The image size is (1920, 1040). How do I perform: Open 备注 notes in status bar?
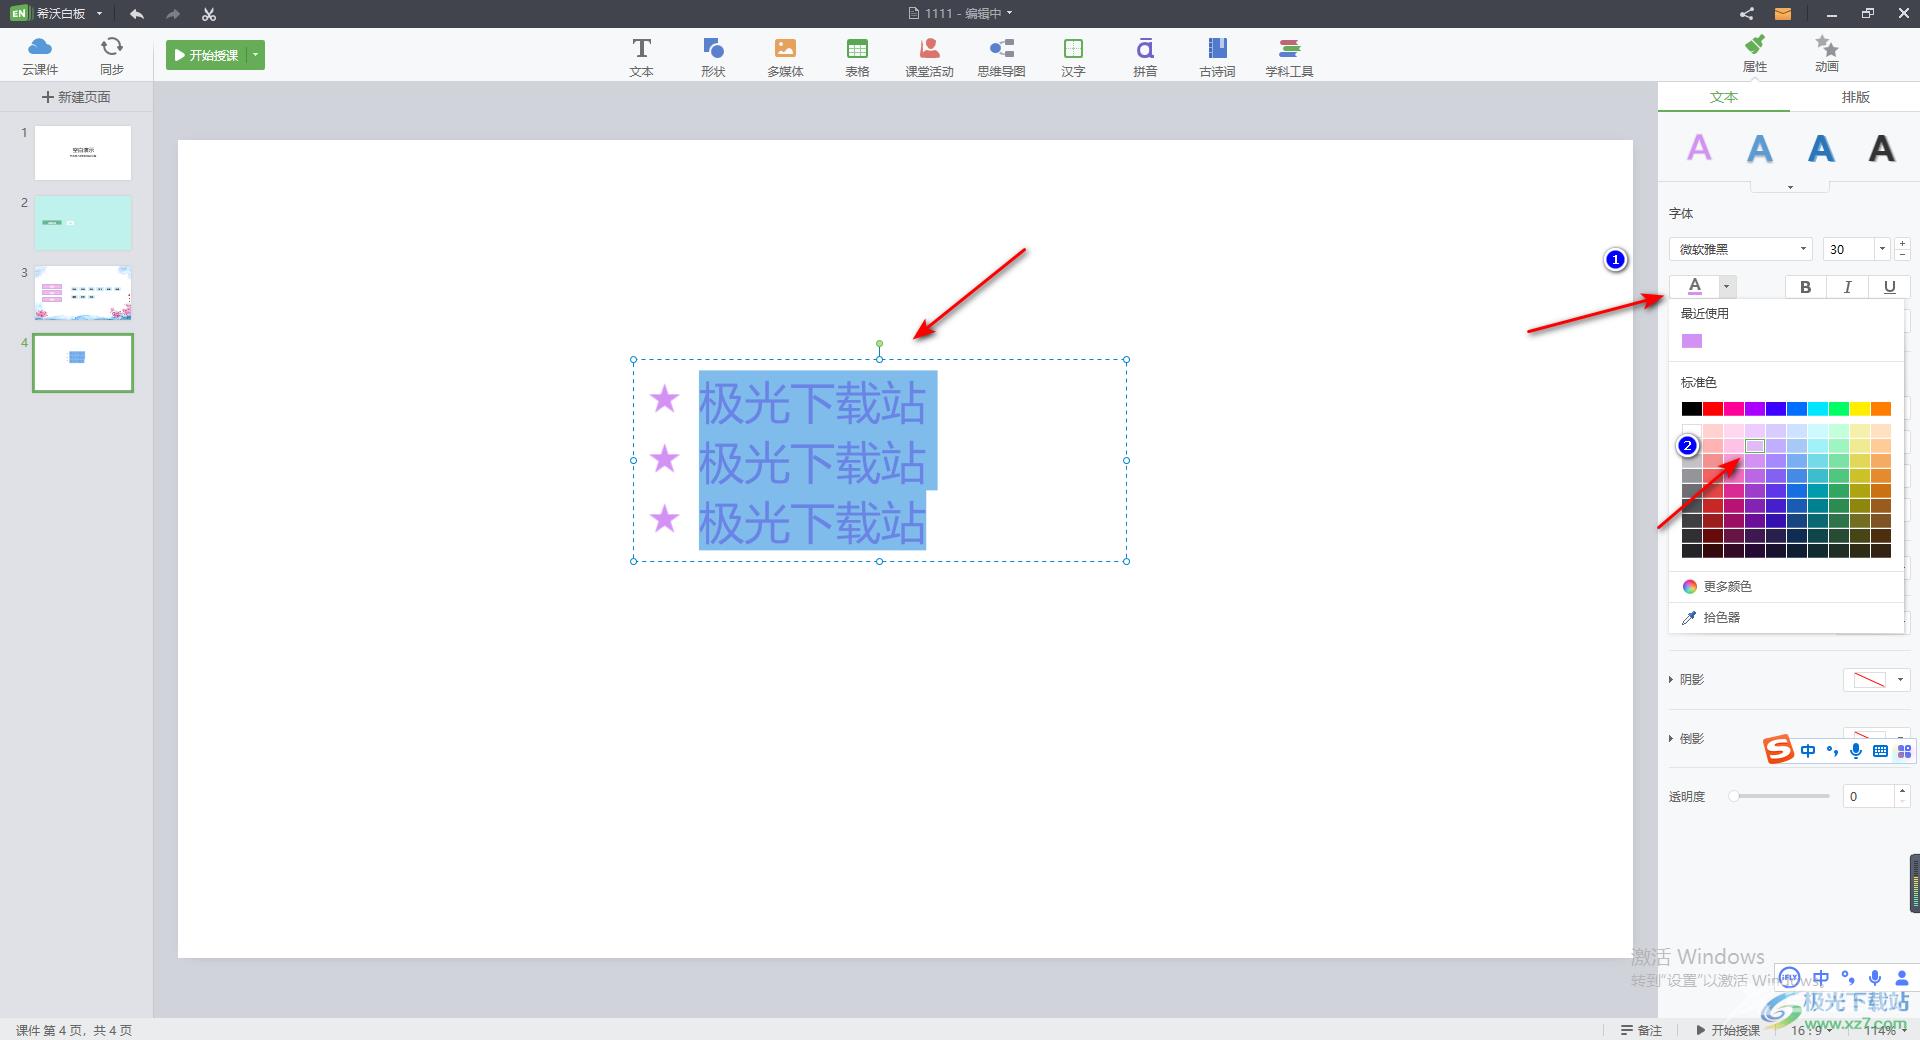tap(1642, 1030)
